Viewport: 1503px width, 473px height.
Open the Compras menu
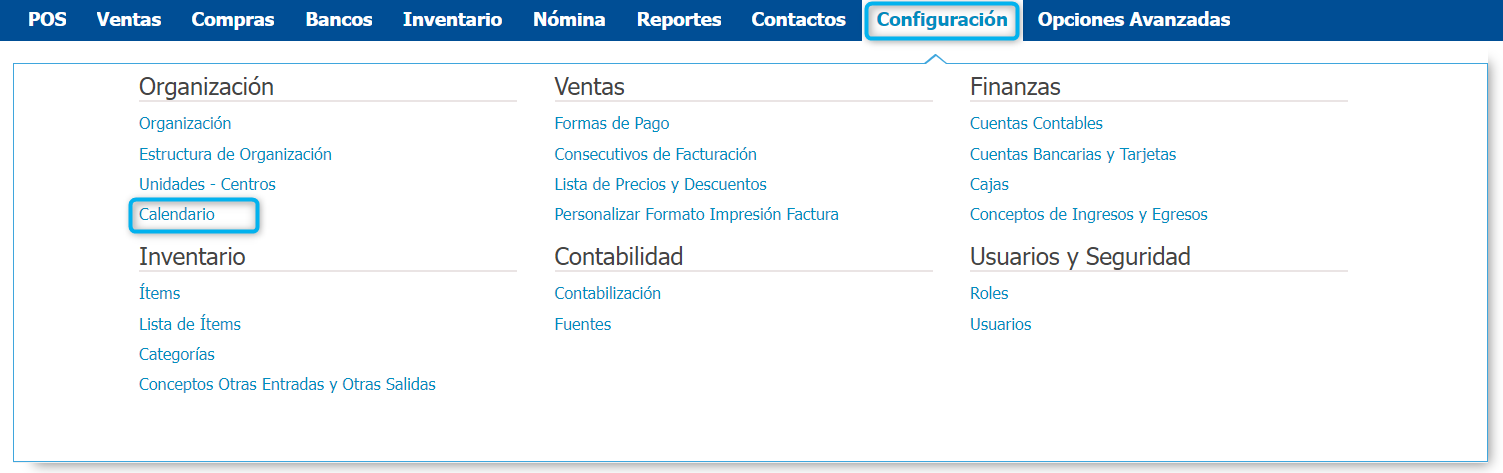pyautogui.click(x=233, y=20)
